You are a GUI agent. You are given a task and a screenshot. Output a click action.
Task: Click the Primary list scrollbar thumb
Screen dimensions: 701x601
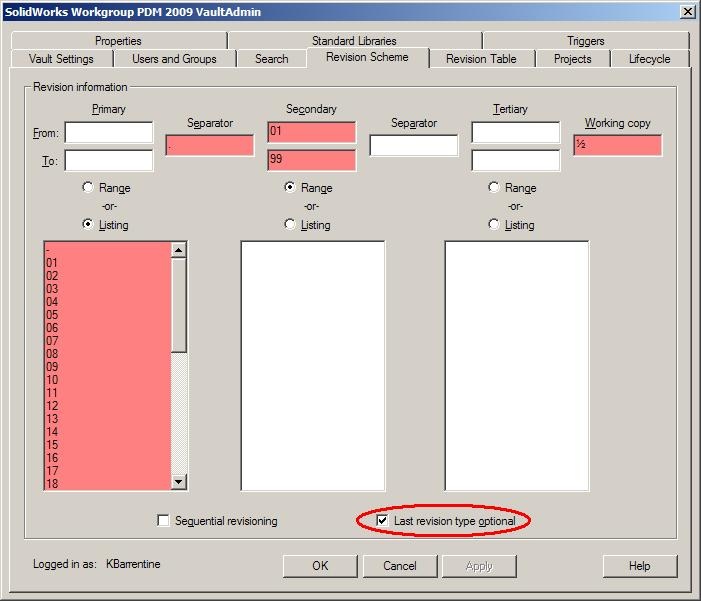(x=179, y=305)
